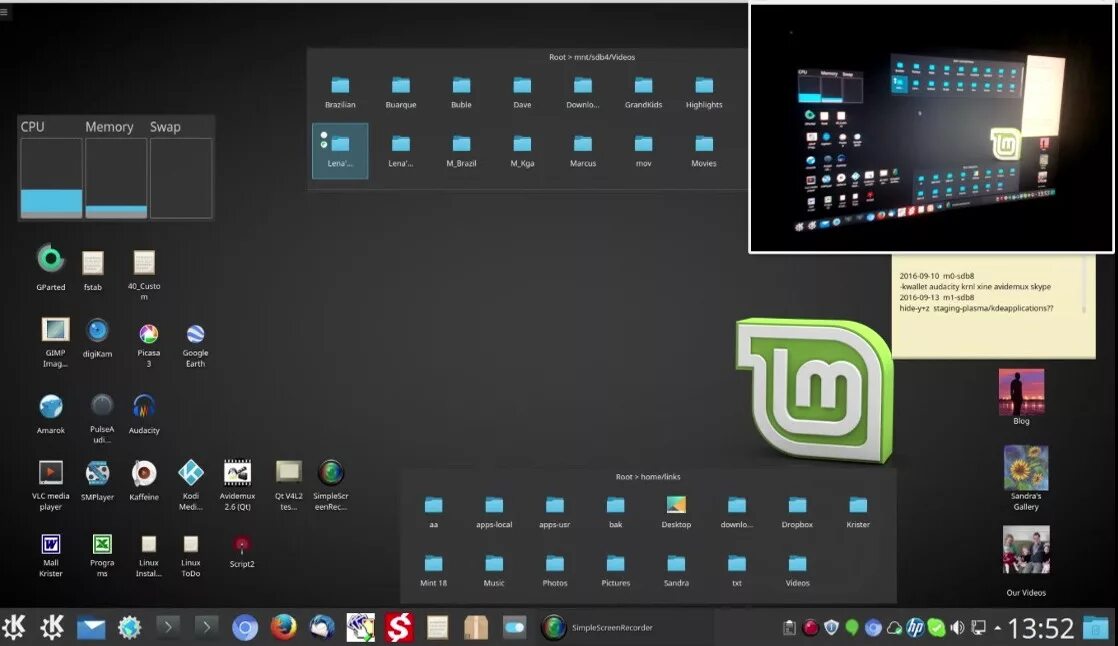1118x646 pixels.
Task: Open the settings gear in the taskbar
Action: point(130,627)
